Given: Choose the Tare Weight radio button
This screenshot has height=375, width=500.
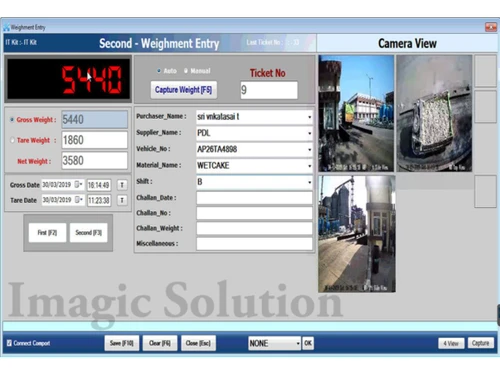Looking at the screenshot, I should pyautogui.click(x=12, y=140).
